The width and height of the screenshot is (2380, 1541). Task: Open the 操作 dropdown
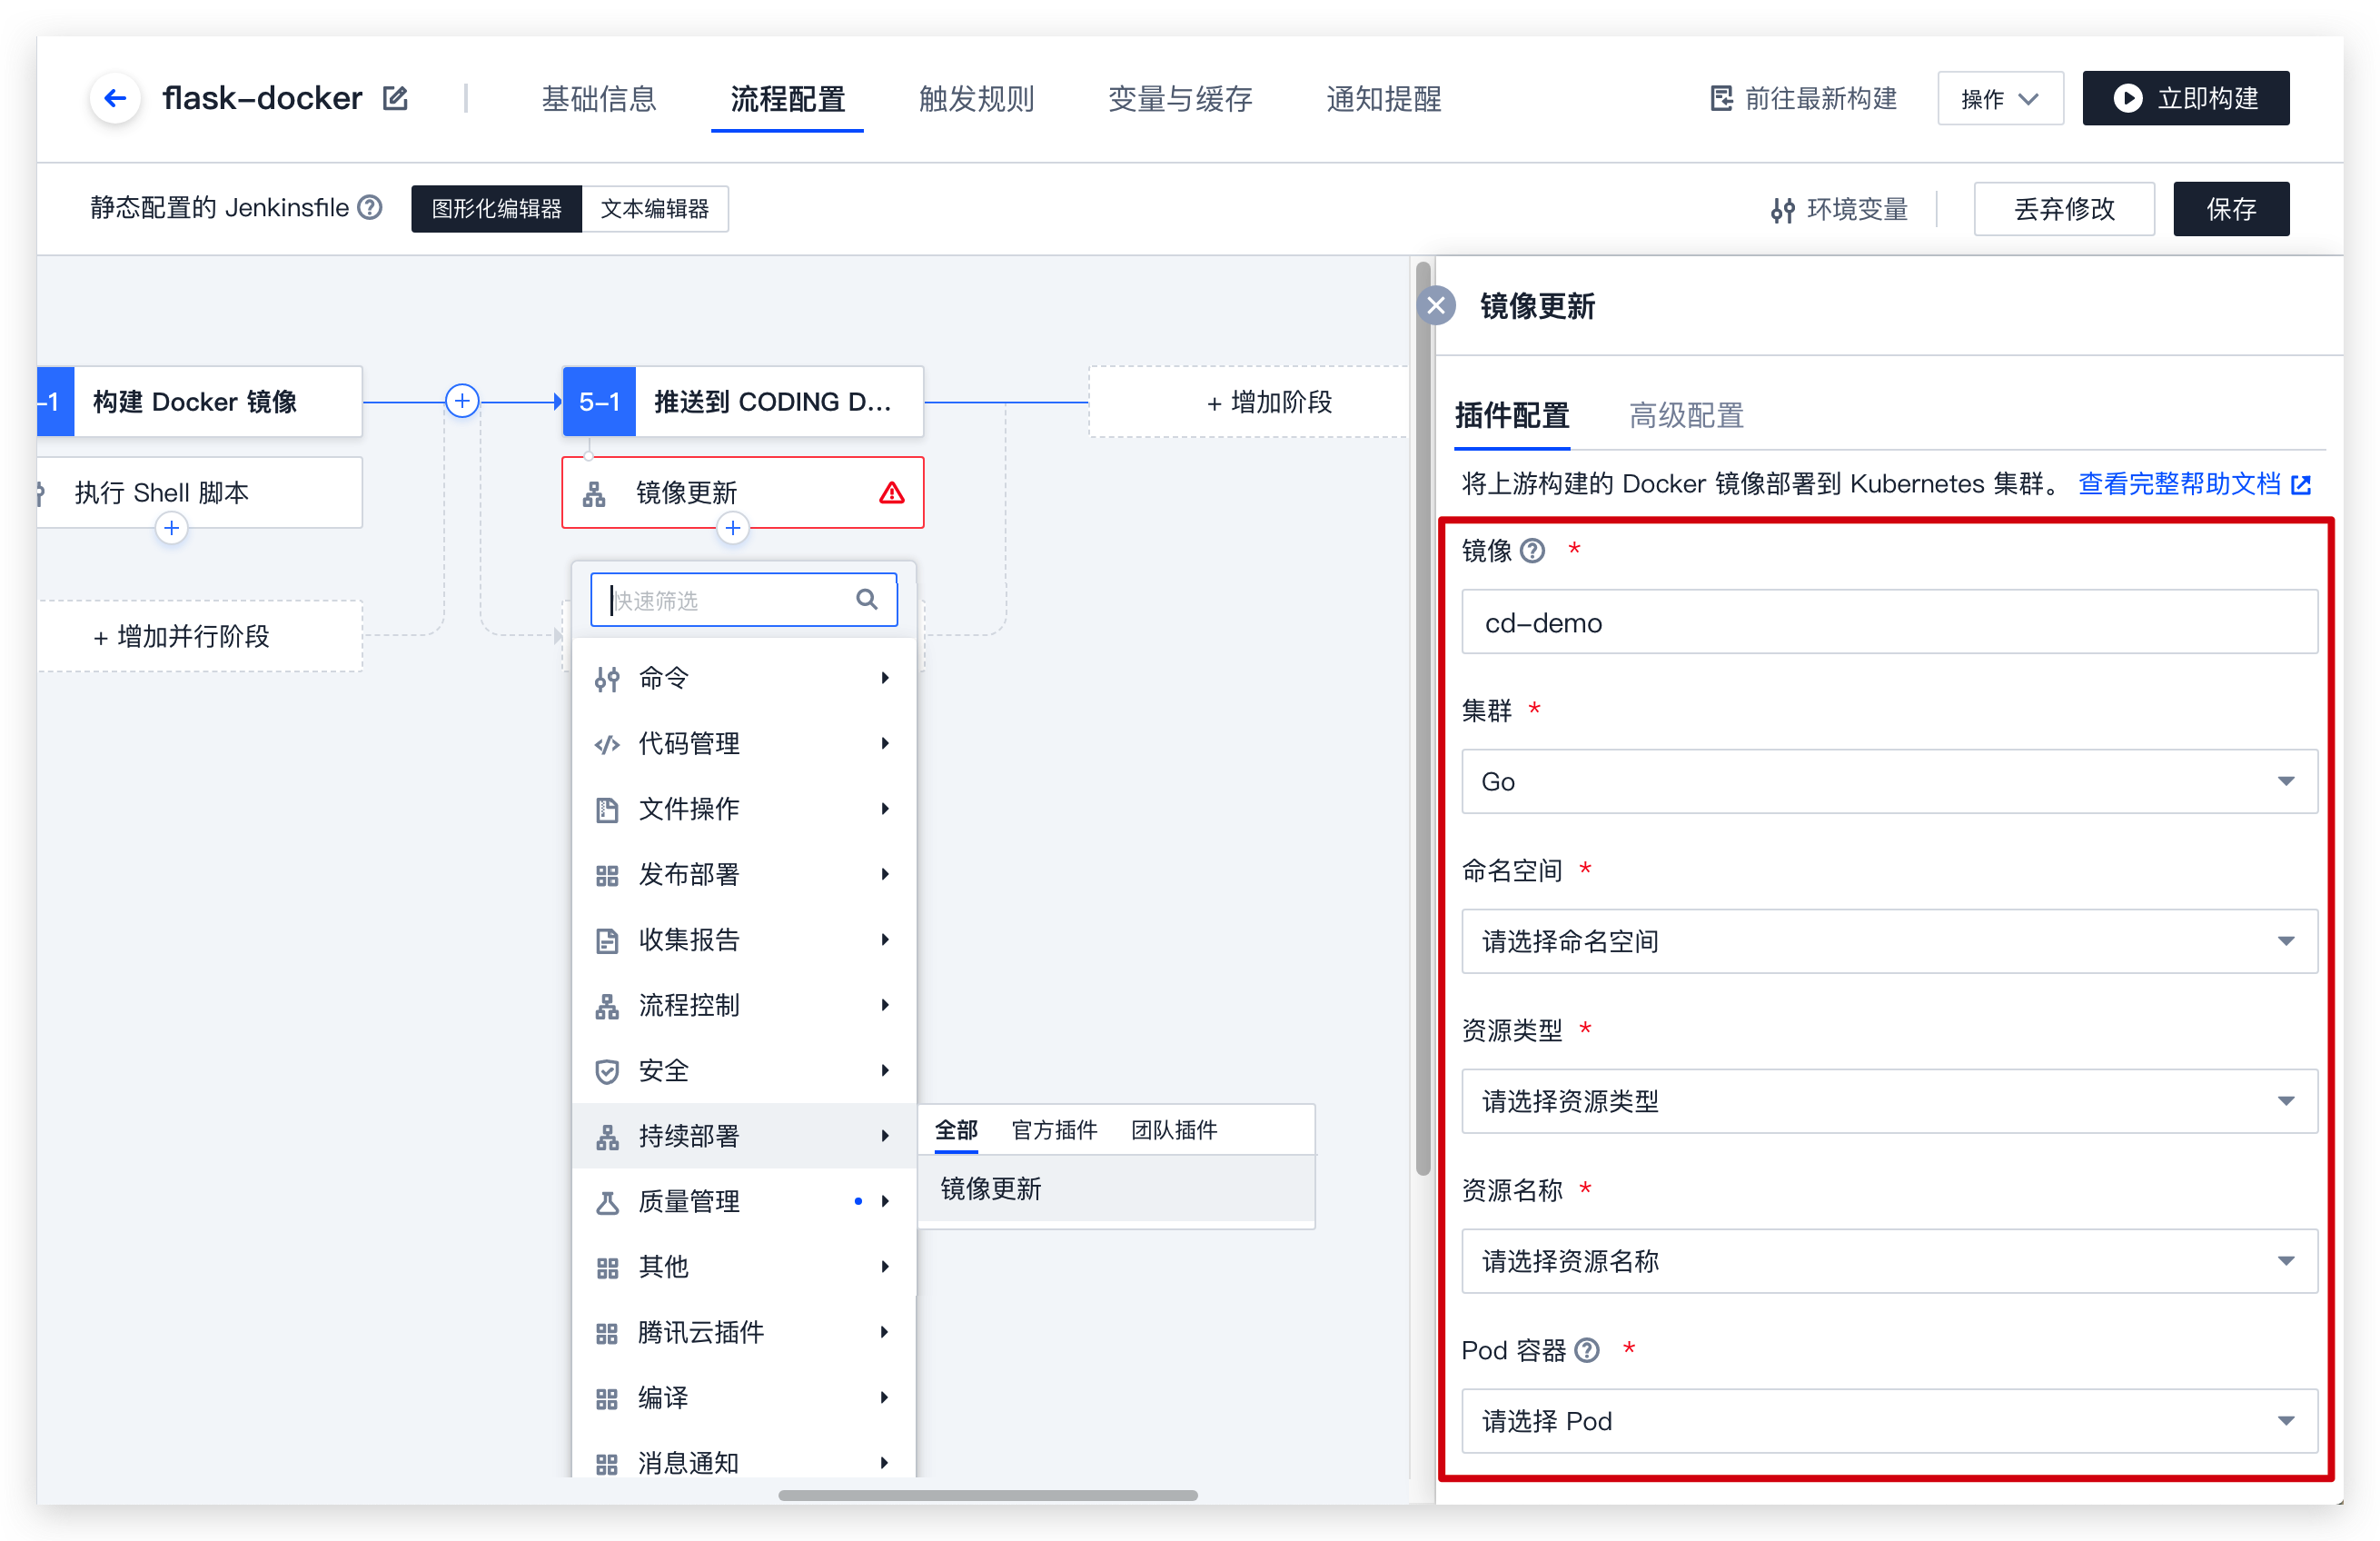[x=2000, y=98]
